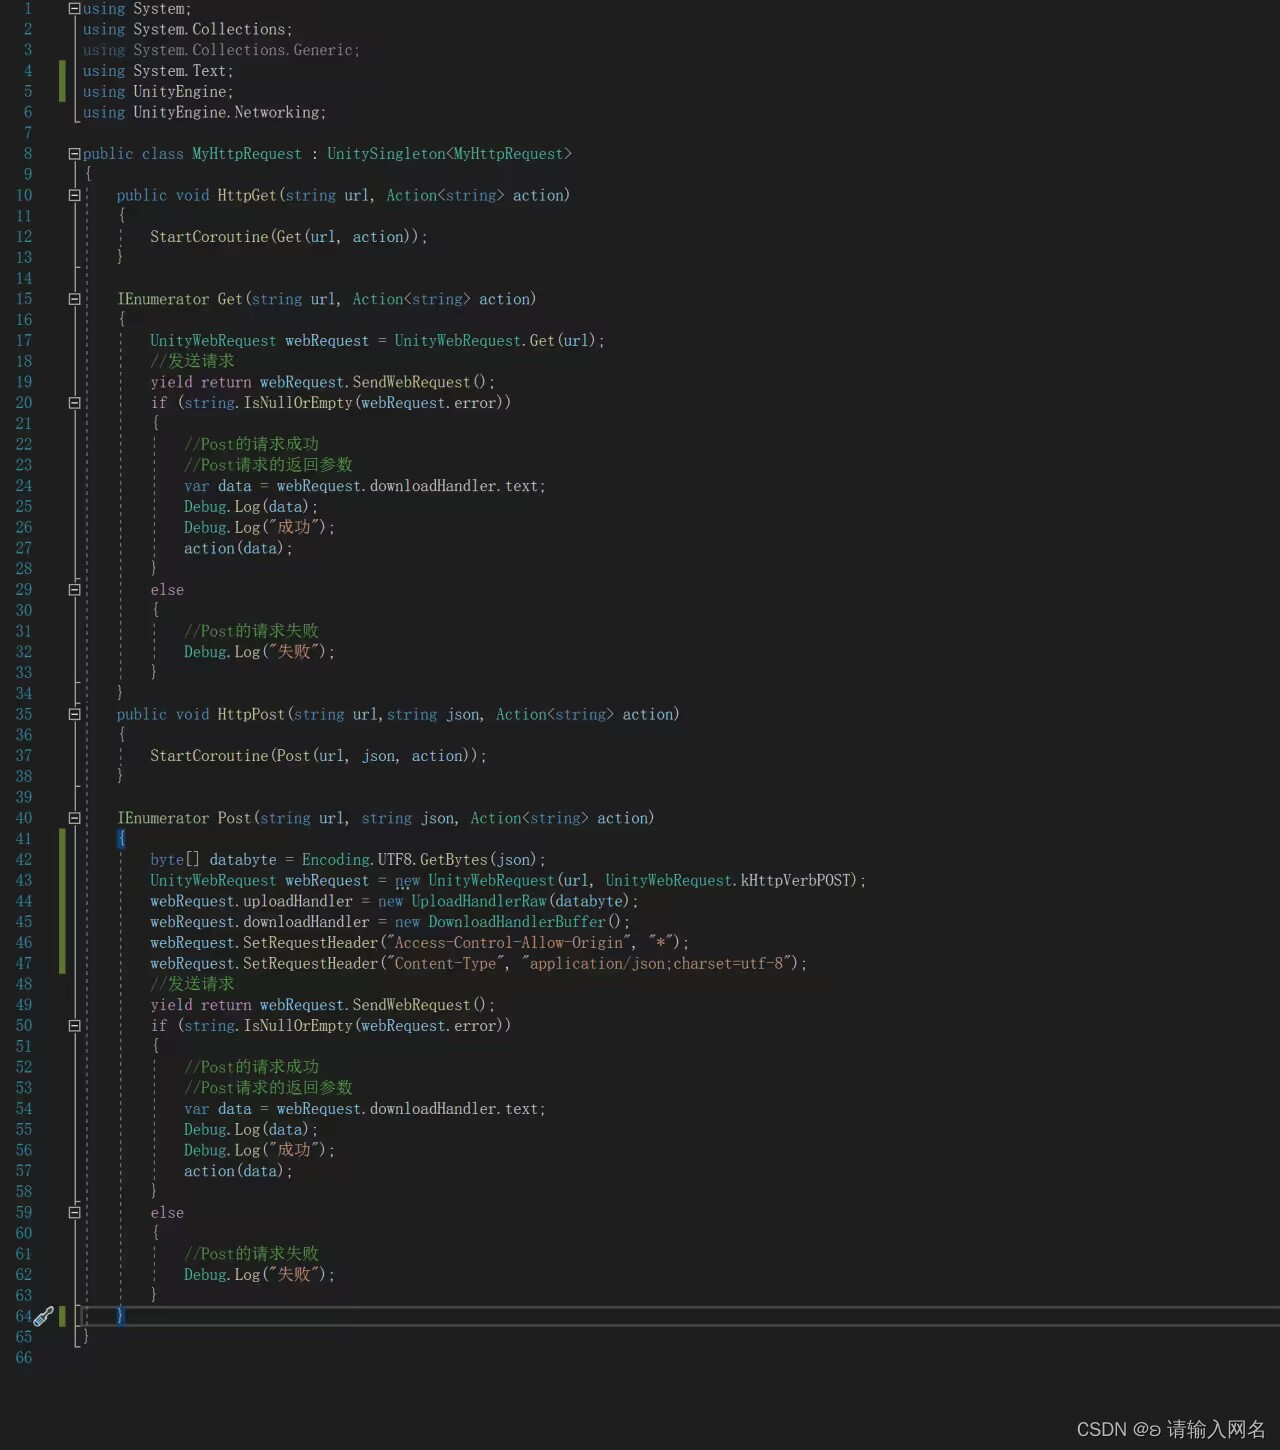Click 'HttpGet' method name on line 10
Screen dimensions: 1280x1450
[x=247, y=195]
